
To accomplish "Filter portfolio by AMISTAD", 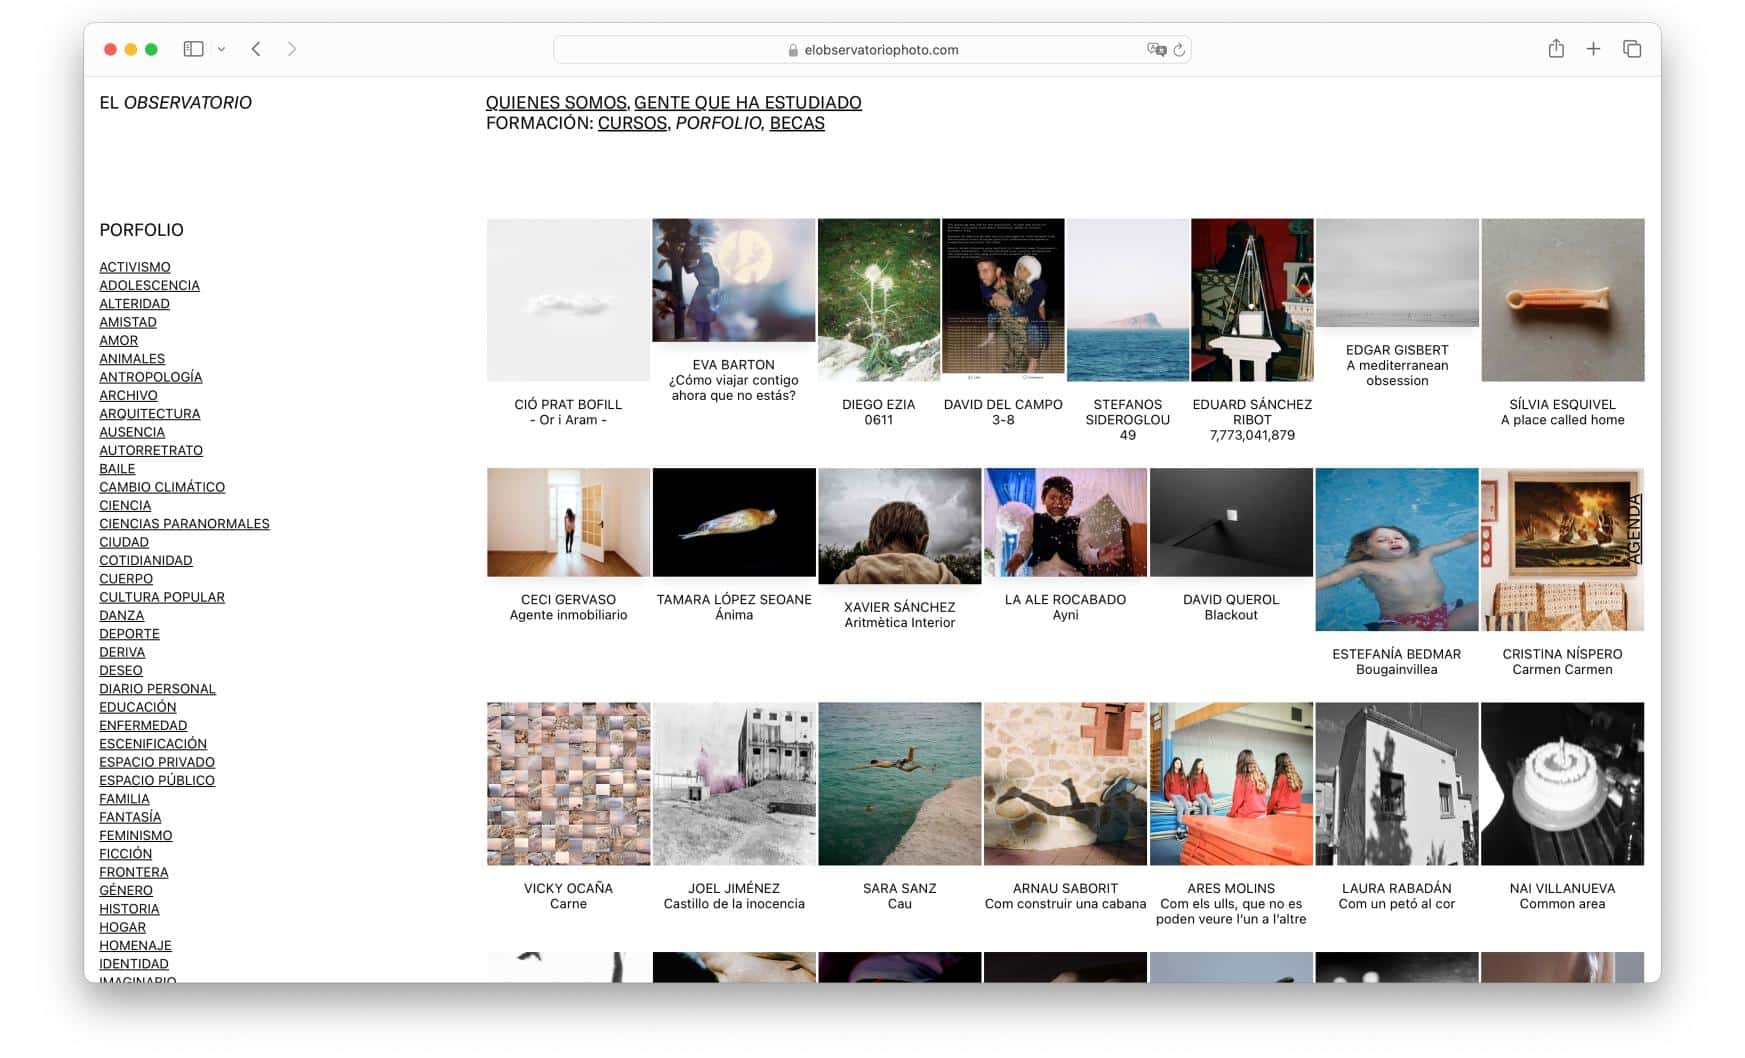I will click(x=128, y=322).
